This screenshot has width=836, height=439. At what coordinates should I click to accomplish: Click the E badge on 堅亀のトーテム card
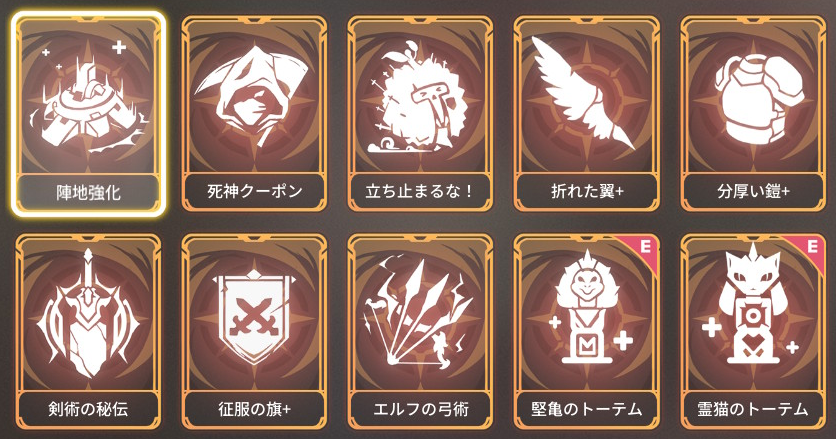pyautogui.click(x=644, y=247)
